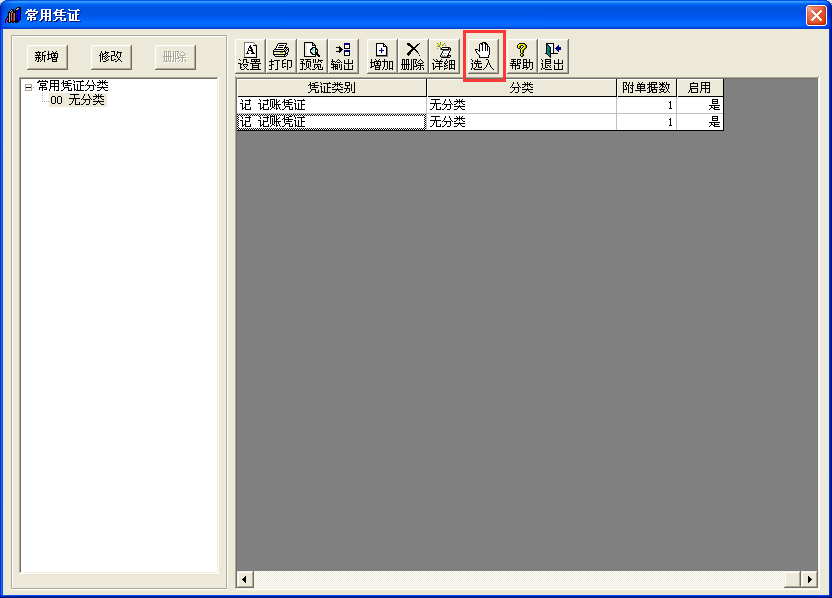
Task: Click the 无分类 cell in the first row
Action: tap(521, 105)
